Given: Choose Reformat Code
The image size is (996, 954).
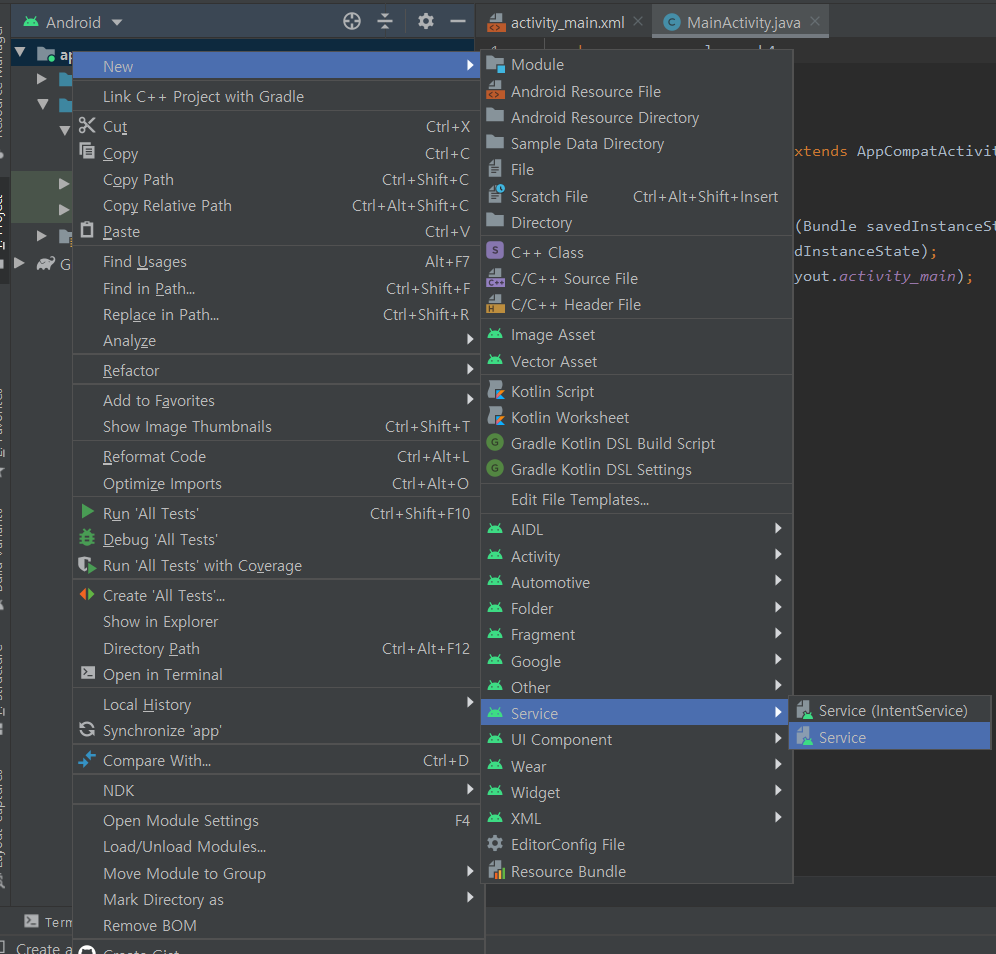Looking at the screenshot, I should [276, 457].
